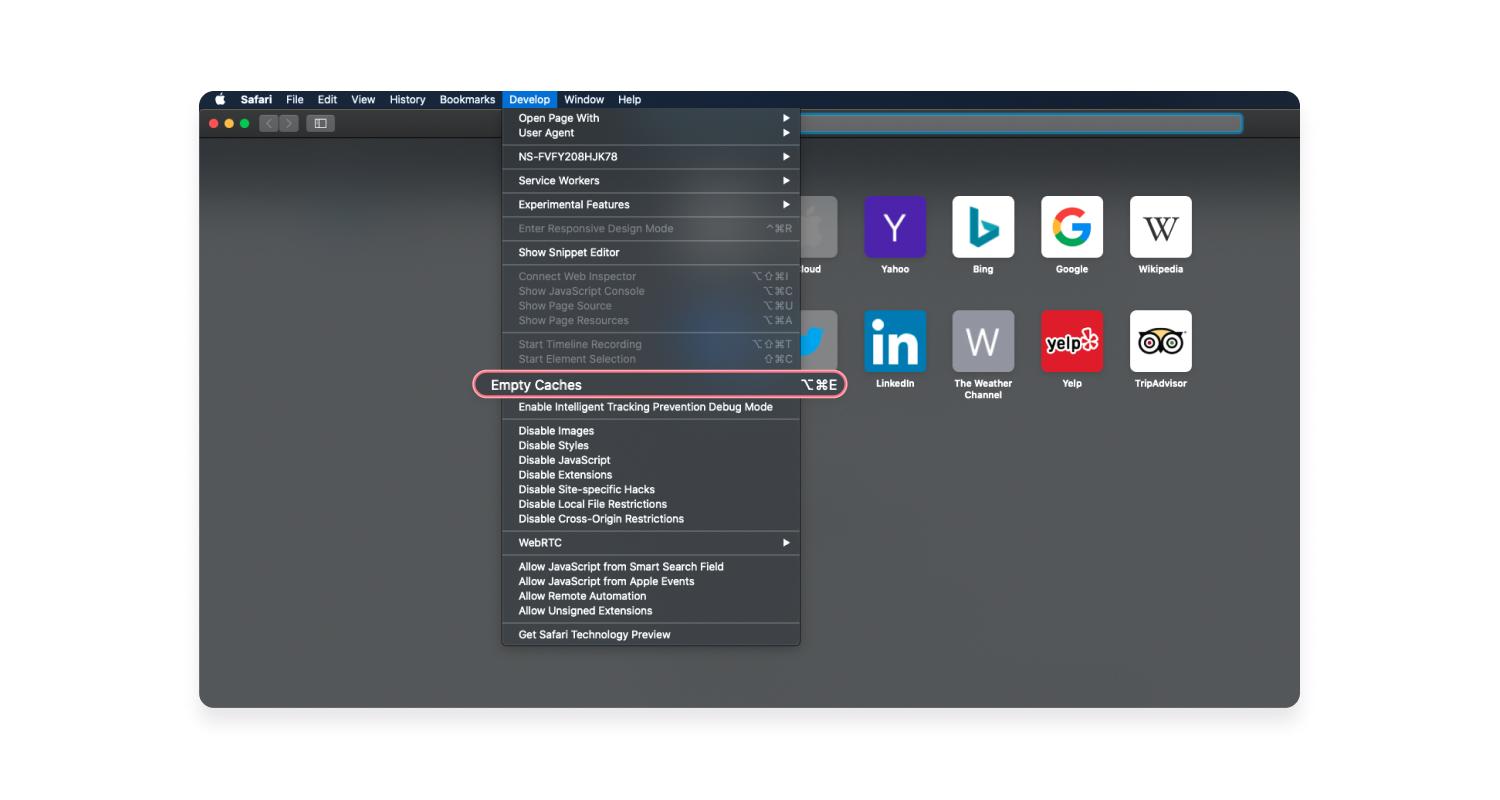Expand the WebRTC submenu
1500x800 pixels.
(651, 543)
